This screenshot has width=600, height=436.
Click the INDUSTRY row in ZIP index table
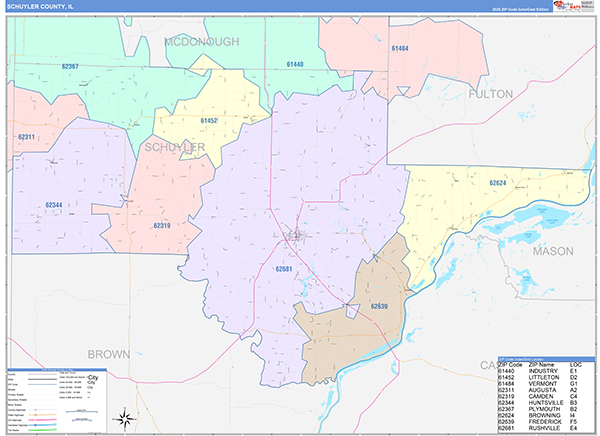coord(546,371)
